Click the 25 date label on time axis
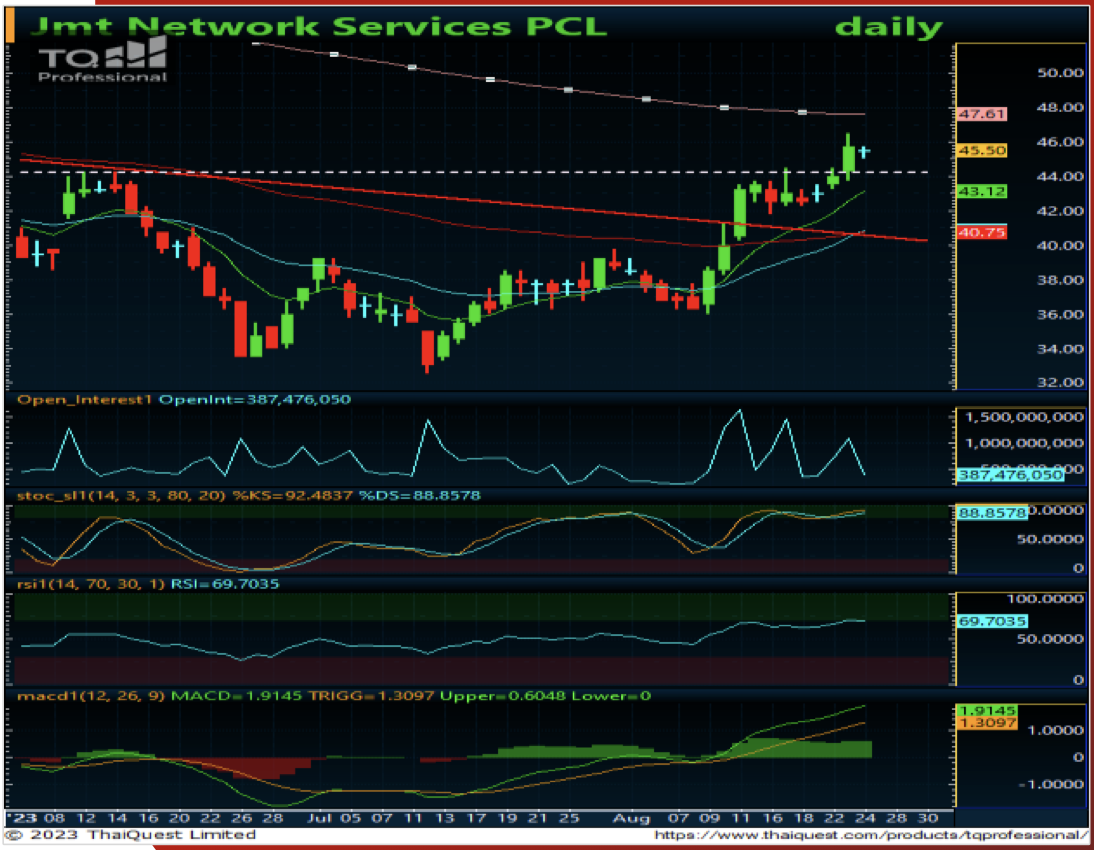The height and width of the screenshot is (850, 1094). coord(568,818)
